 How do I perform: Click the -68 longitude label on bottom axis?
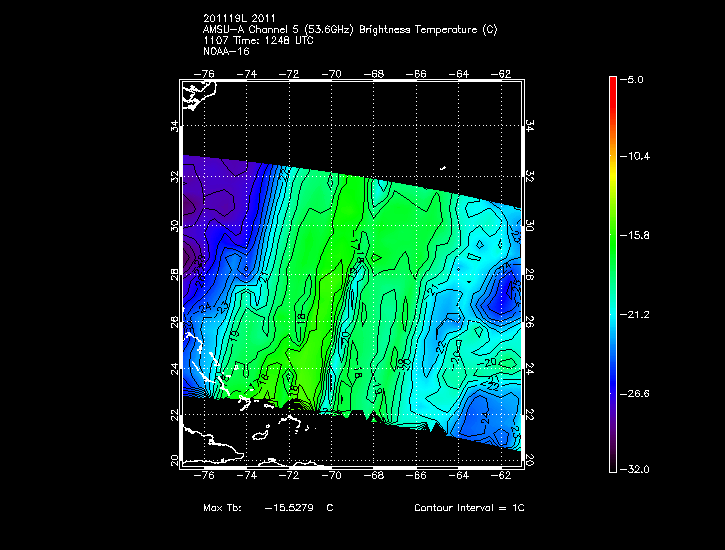click(374, 476)
